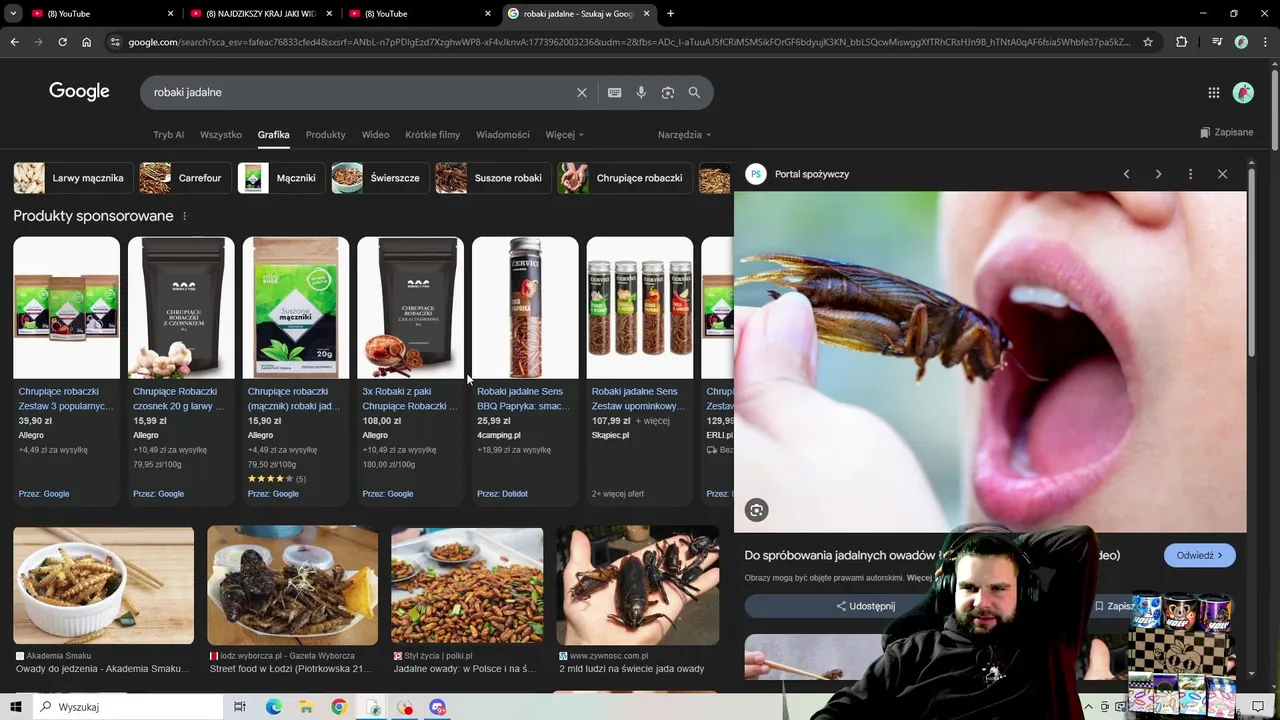Switch to Tryb AI tab
Image resolution: width=1280 pixels, height=720 pixels.
point(168,135)
